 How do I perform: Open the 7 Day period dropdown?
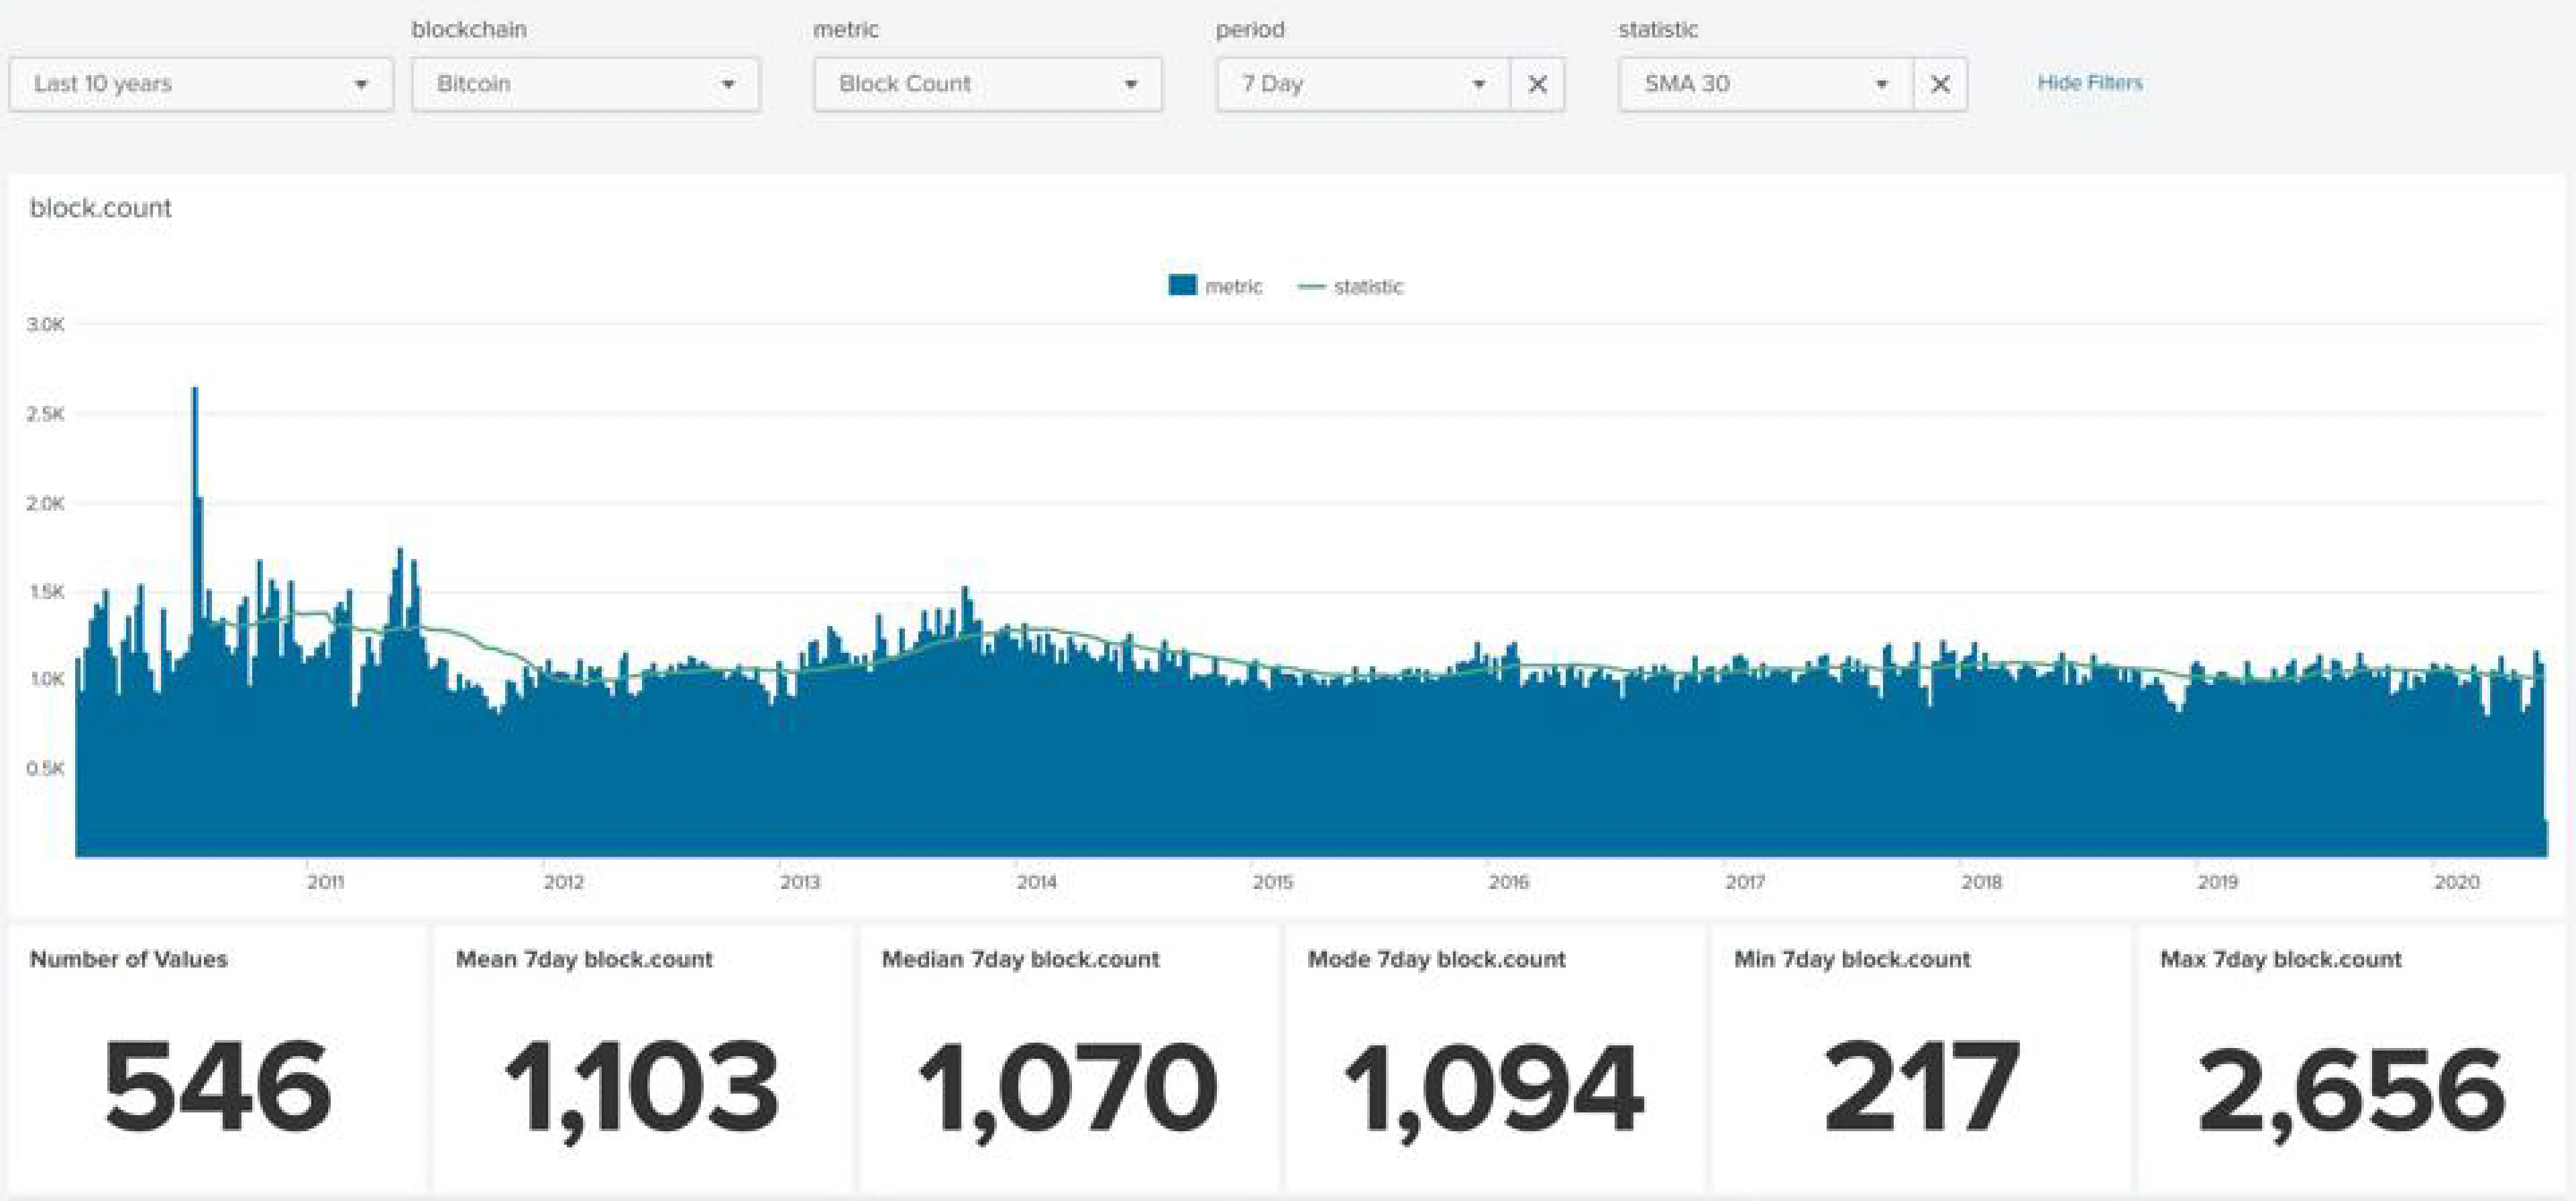tap(1363, 84)
